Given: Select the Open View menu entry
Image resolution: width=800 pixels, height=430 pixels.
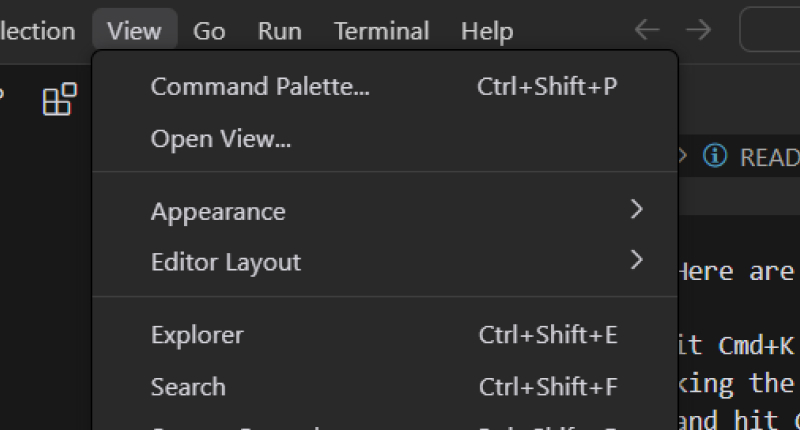Looking at the screenshot, I should click(221, 139).
